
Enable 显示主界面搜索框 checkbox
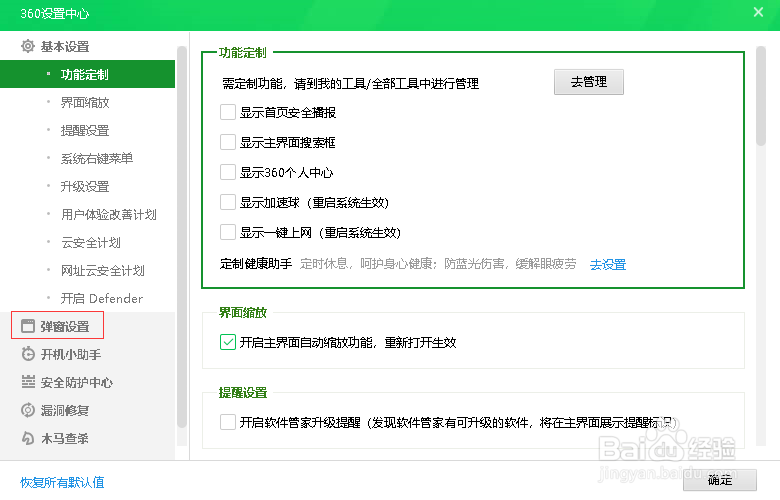(x=228, y=142)
